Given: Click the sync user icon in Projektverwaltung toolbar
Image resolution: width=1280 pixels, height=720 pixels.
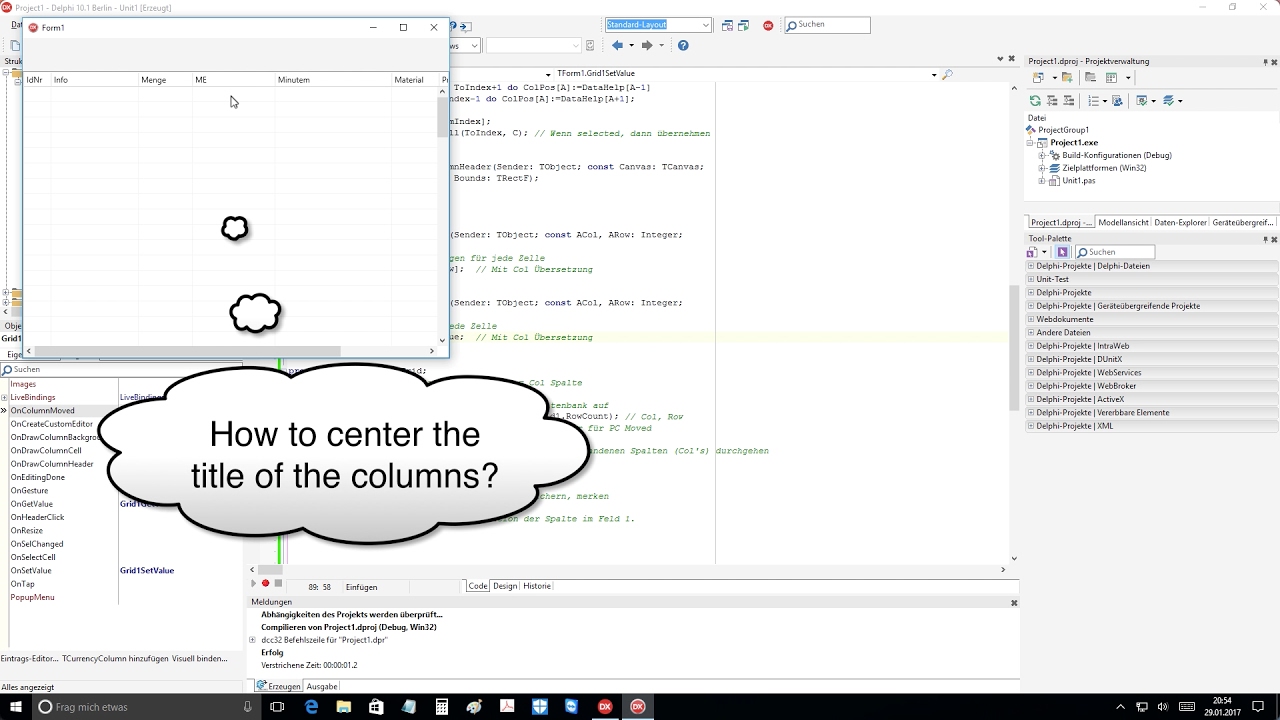Looking at the screenshot, I should coord(1117,101).
